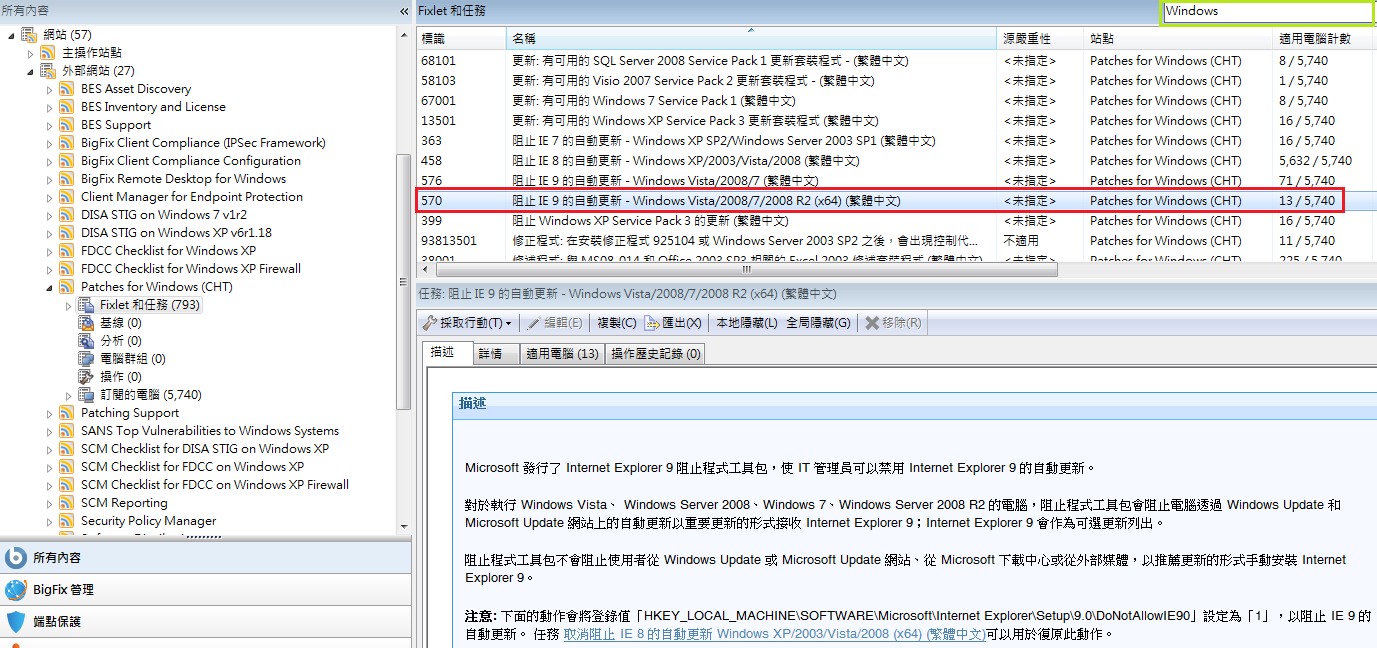Viewport: 1377px width, 648px height.
Task: Select the SCM Reporting site icon
Action: (x=67, y=503)
